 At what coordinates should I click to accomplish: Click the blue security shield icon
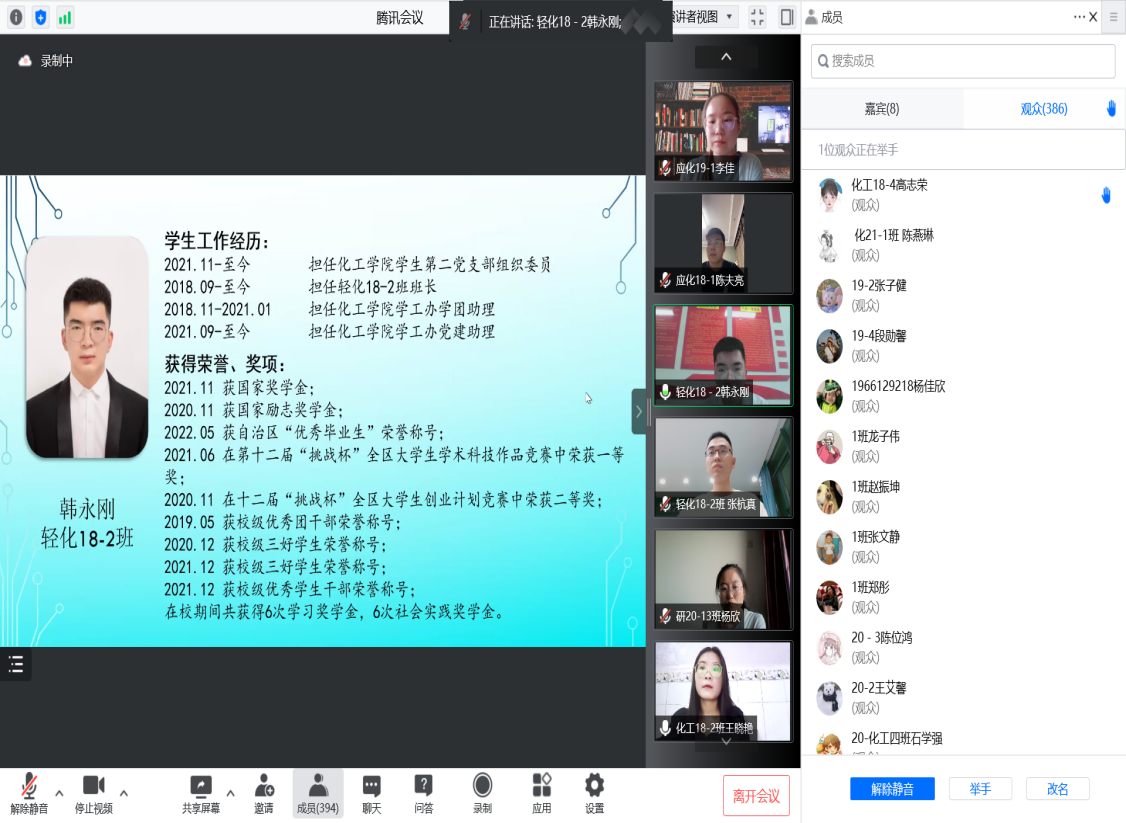point(40,17)
